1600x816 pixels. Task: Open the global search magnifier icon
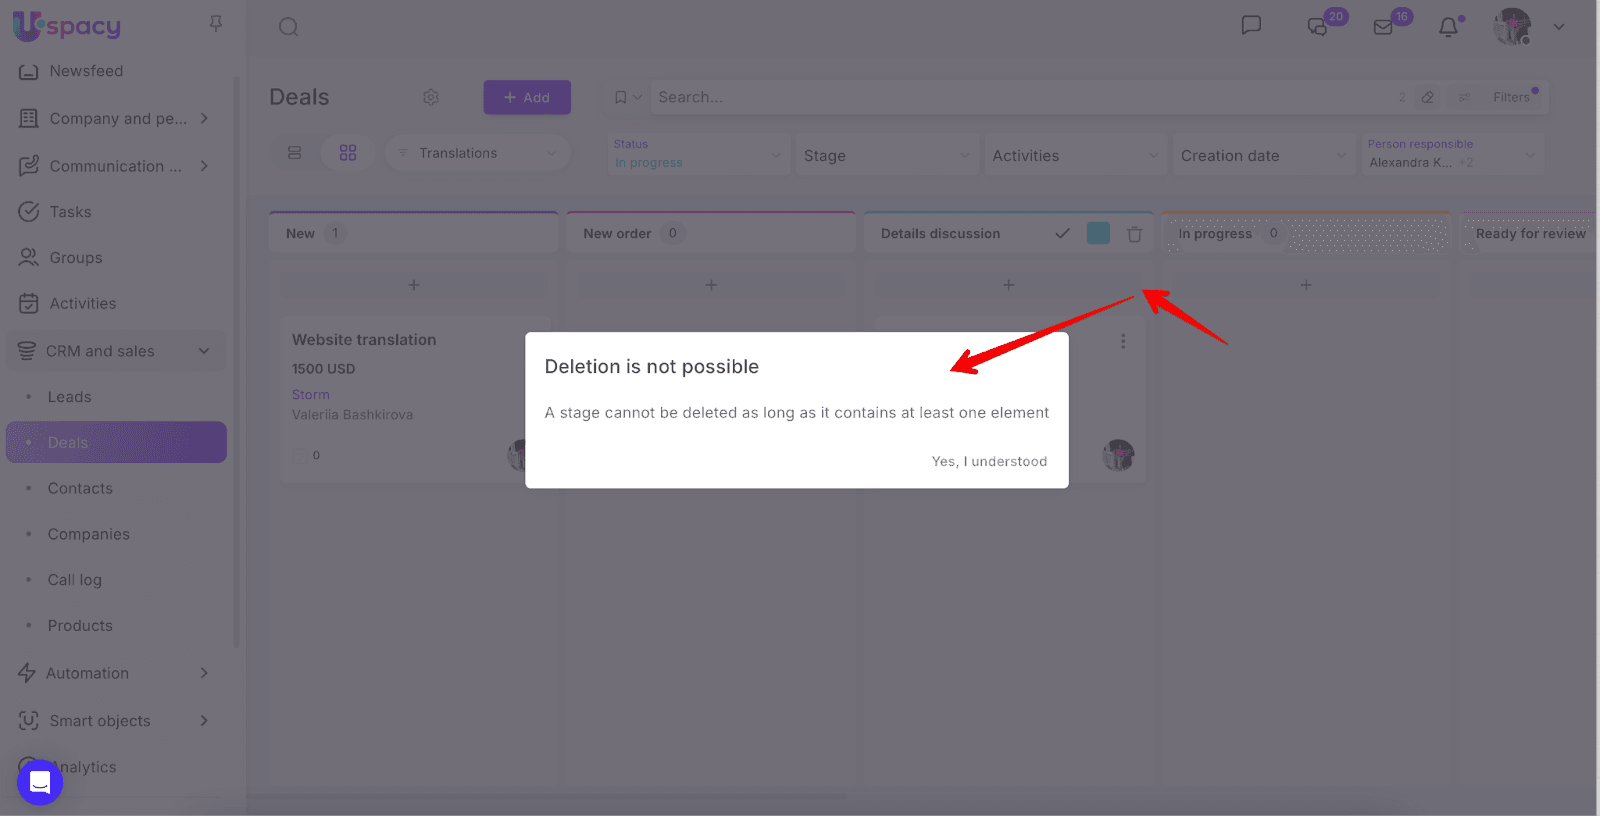point(289,27)
